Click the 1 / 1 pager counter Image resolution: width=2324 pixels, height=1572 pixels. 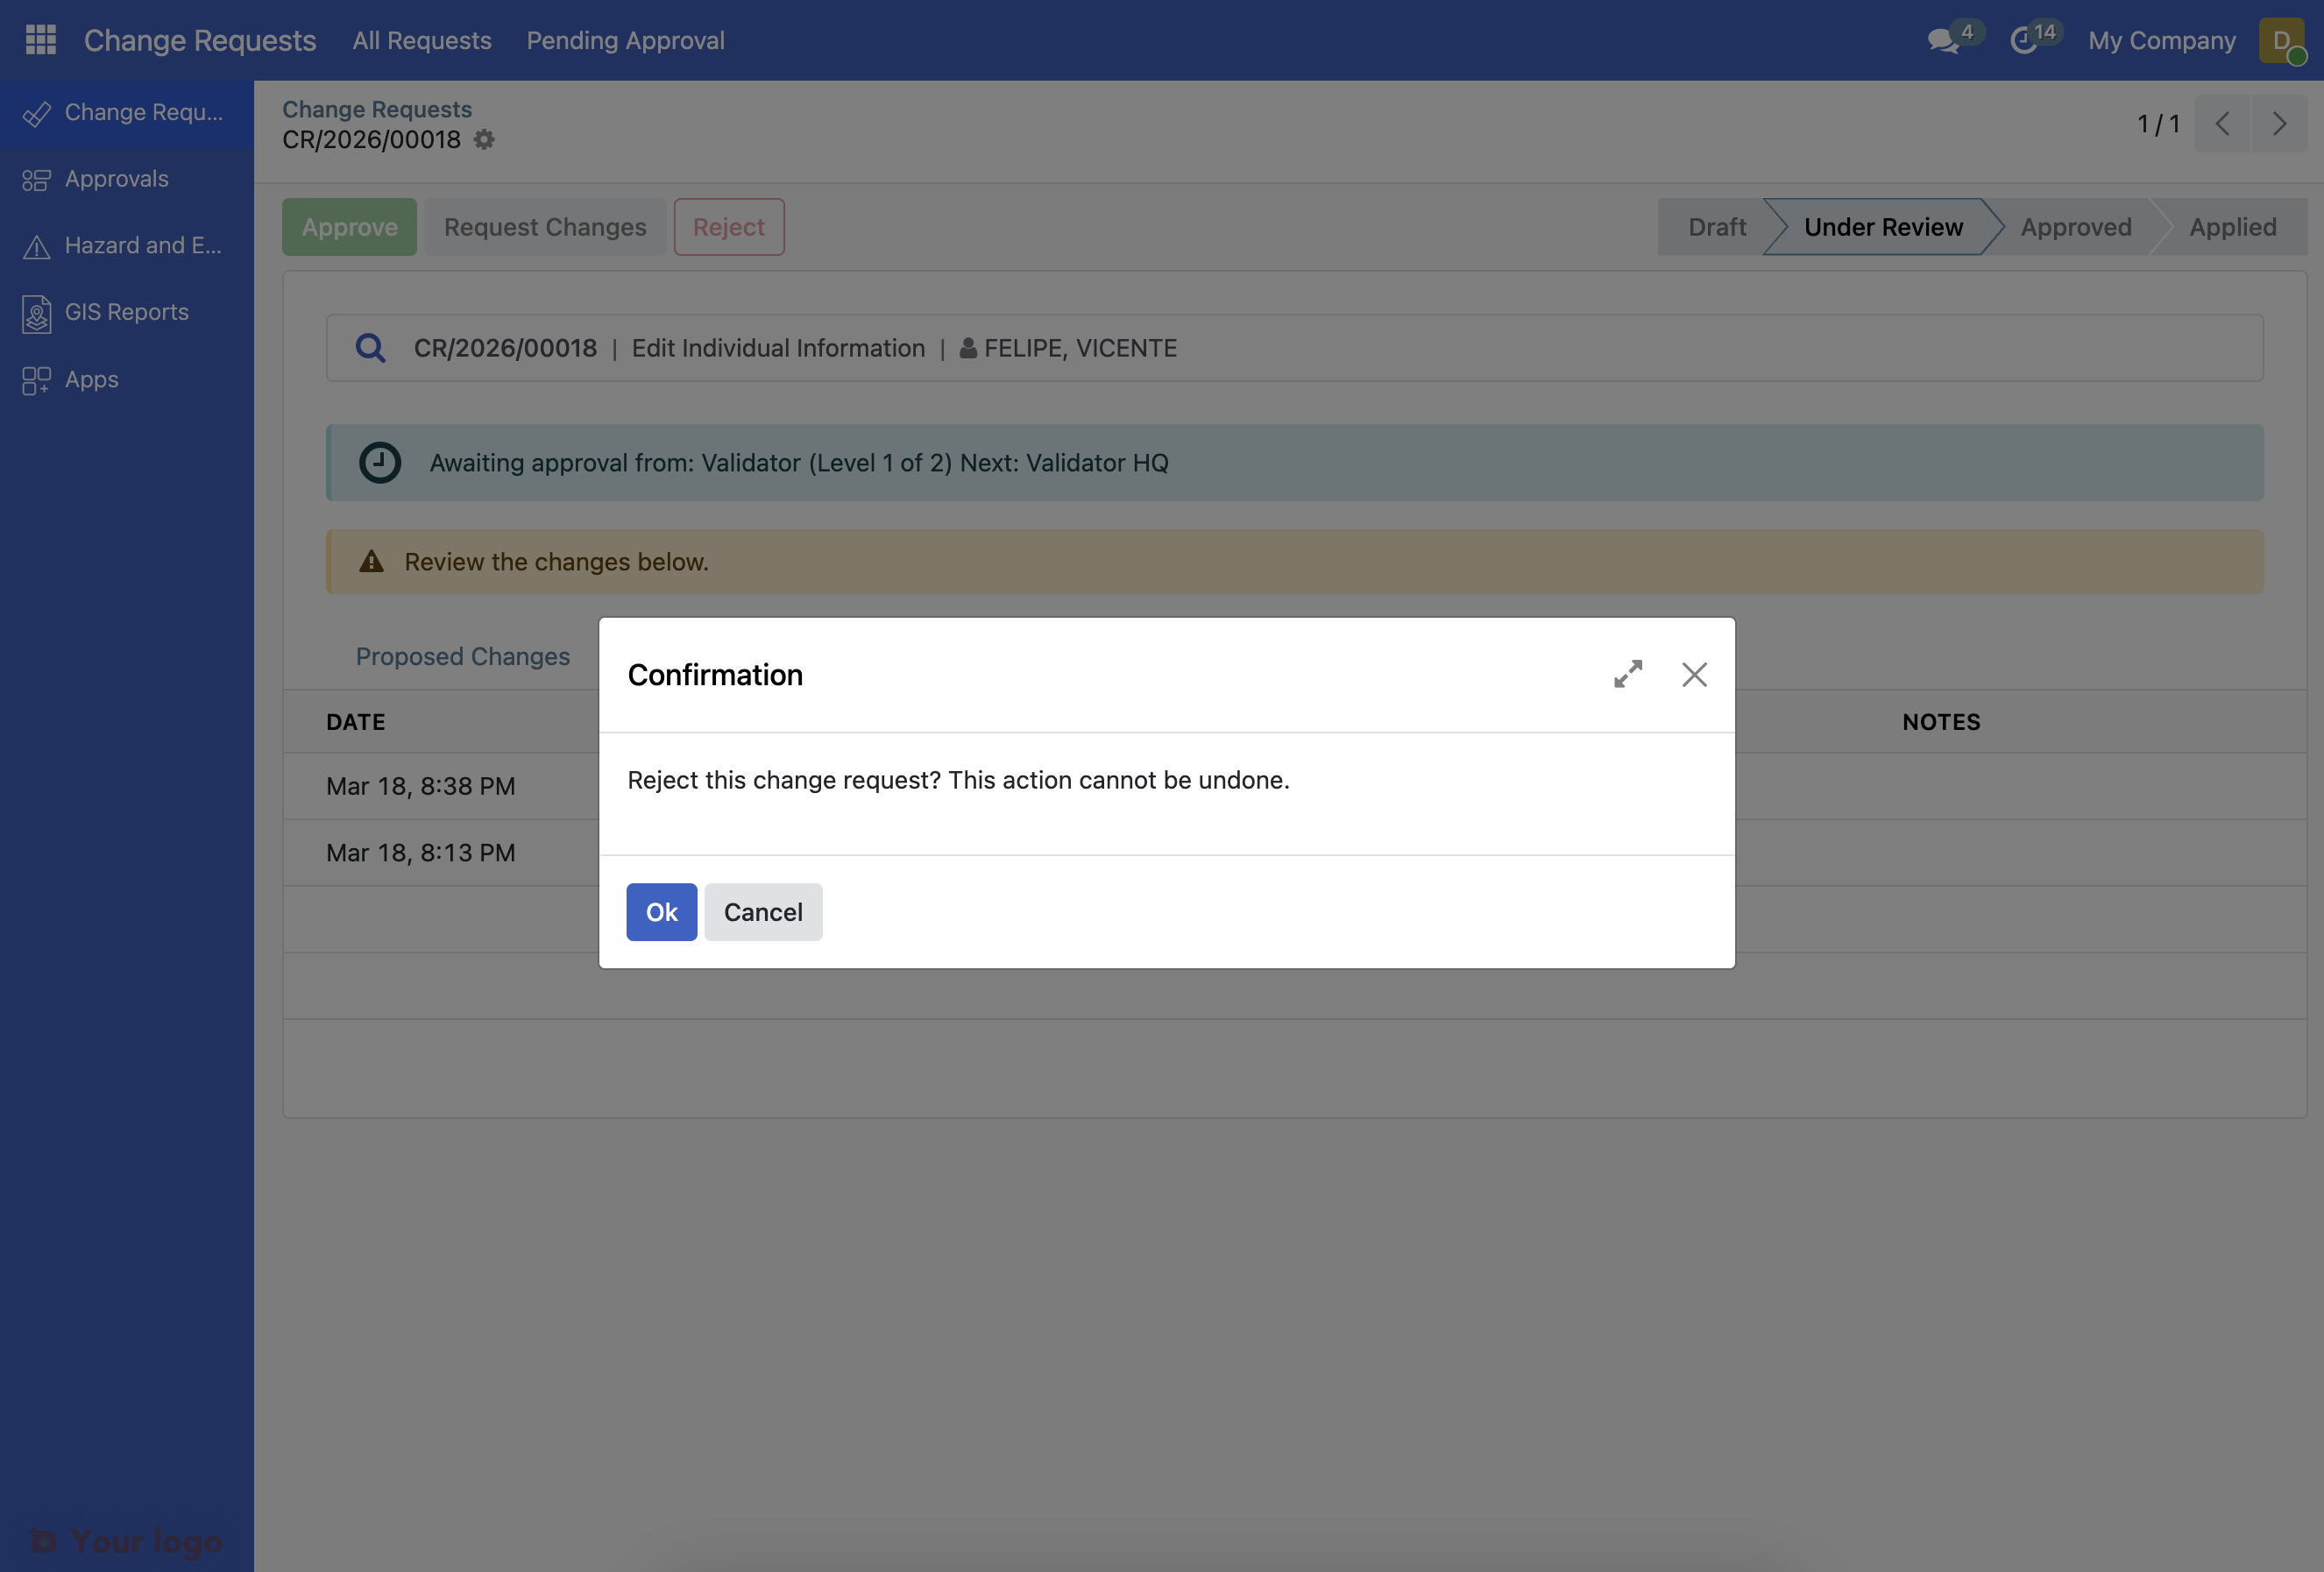[x=2158, y=124]
